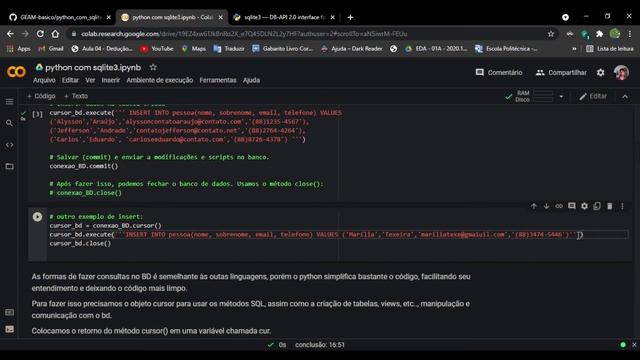Open the search and replace sidebar icon

(9, 123)
